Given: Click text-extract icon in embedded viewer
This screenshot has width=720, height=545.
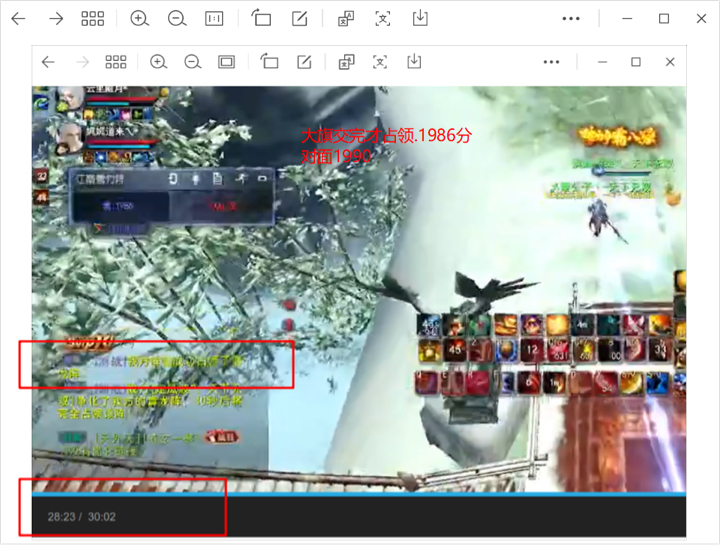Looking at the screenshot, I should [x=380, y=62].
